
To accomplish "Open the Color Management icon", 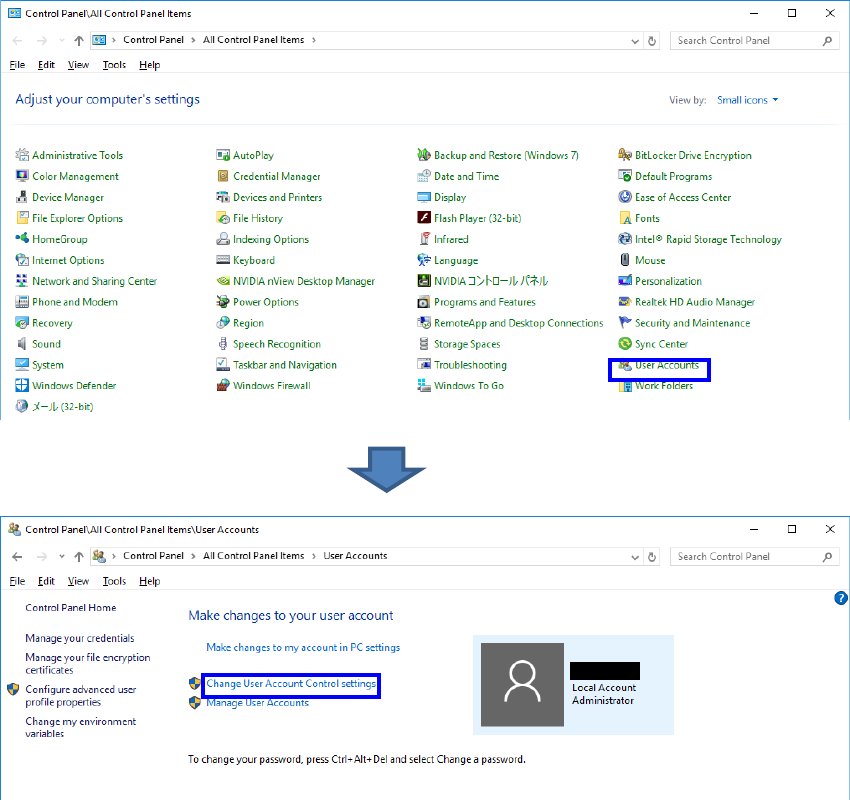I will (22, 176).
